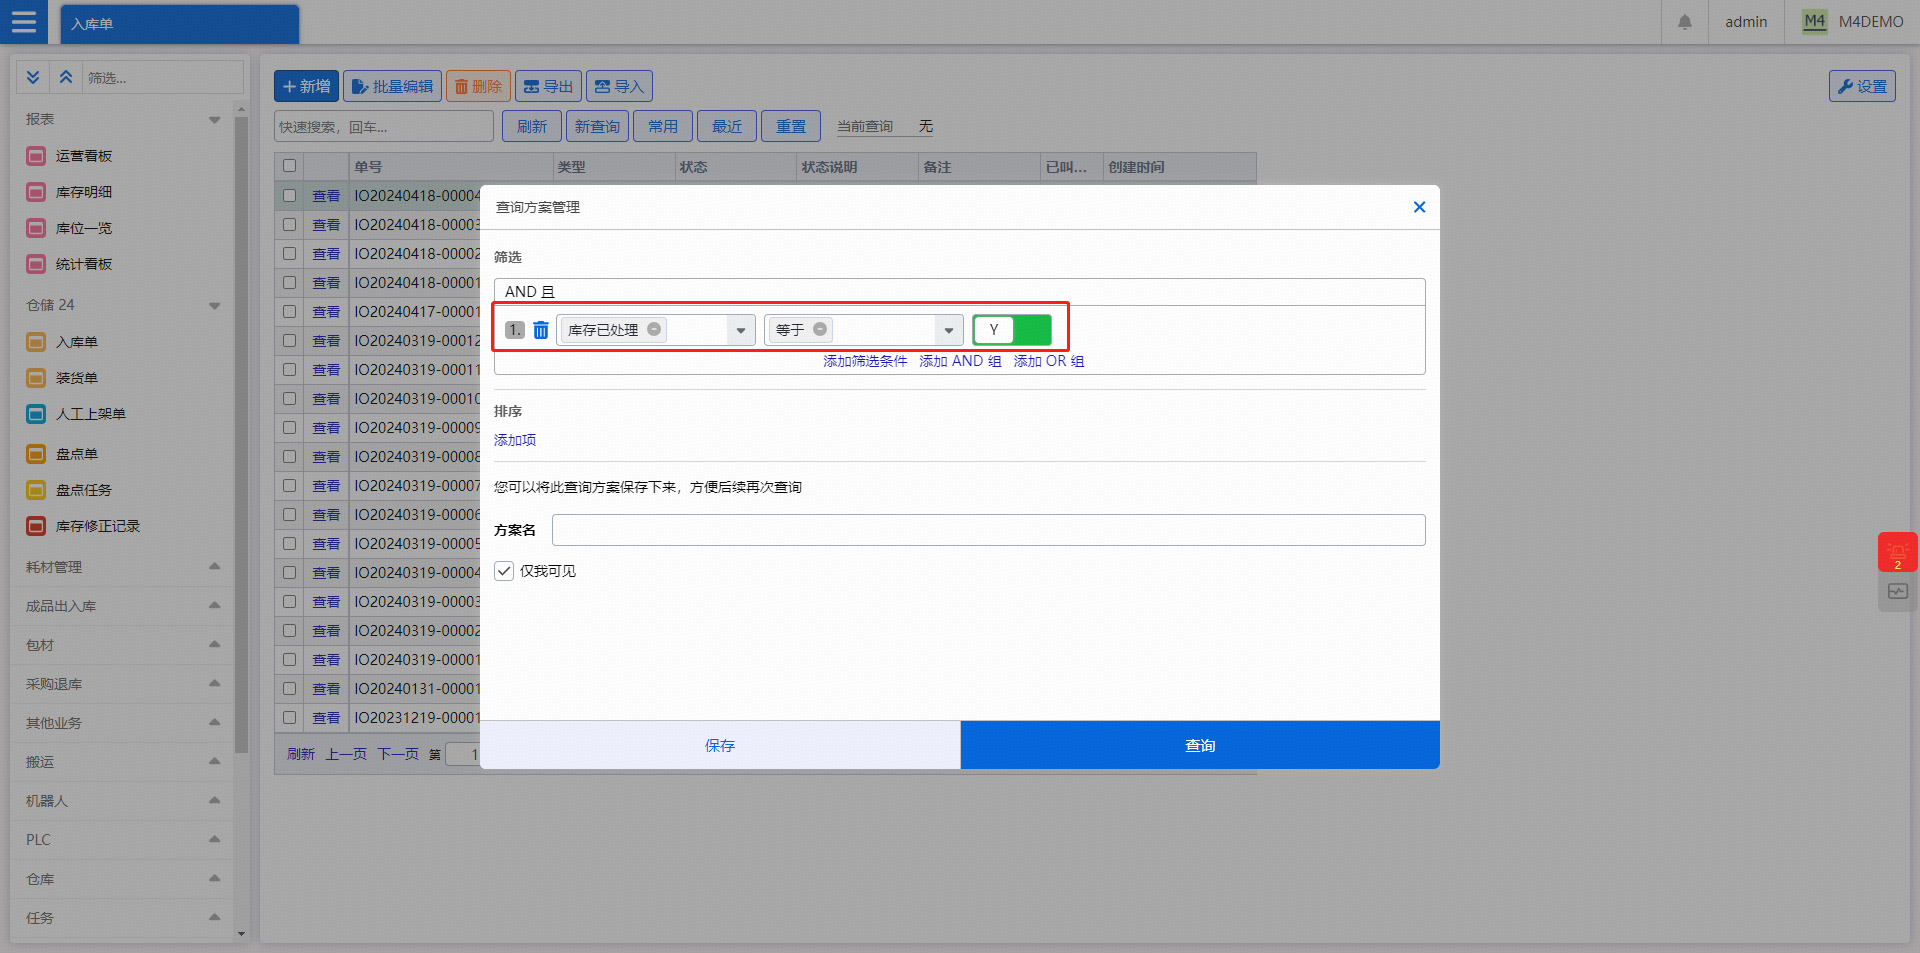1920x953 pixels.
Task: Clear the 等于 operator tag
Action: pos(820,329)
